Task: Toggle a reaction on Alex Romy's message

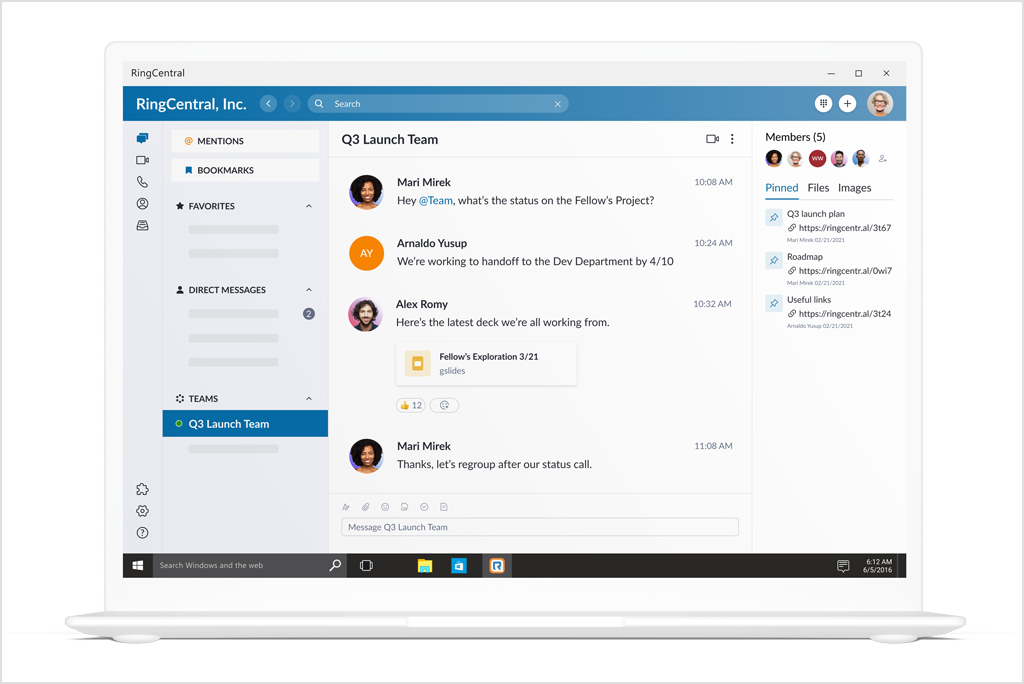Action: pyautogui.click(x=443, y=405)
